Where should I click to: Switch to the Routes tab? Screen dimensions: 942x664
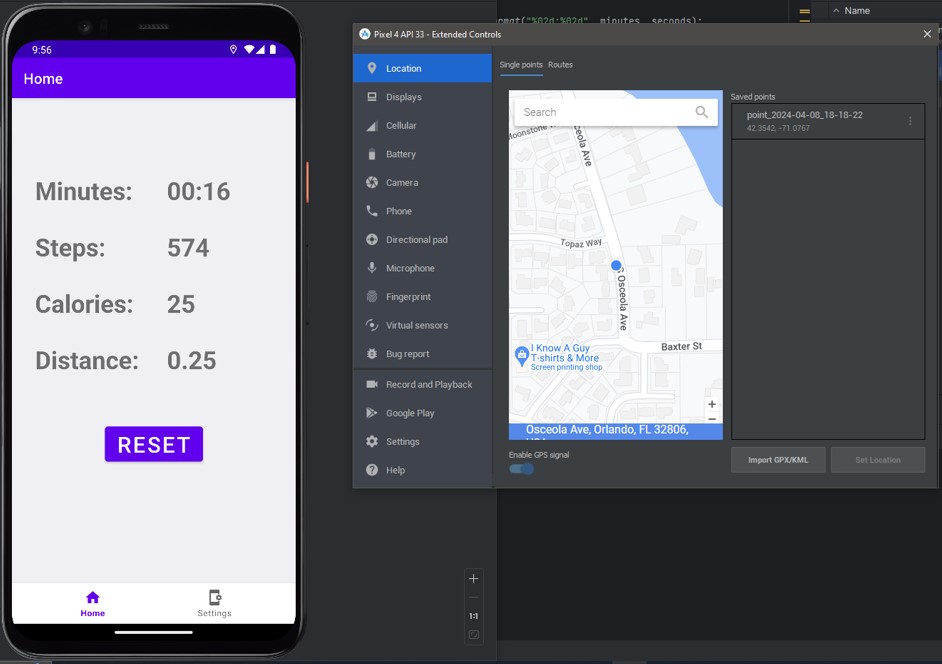560,65
